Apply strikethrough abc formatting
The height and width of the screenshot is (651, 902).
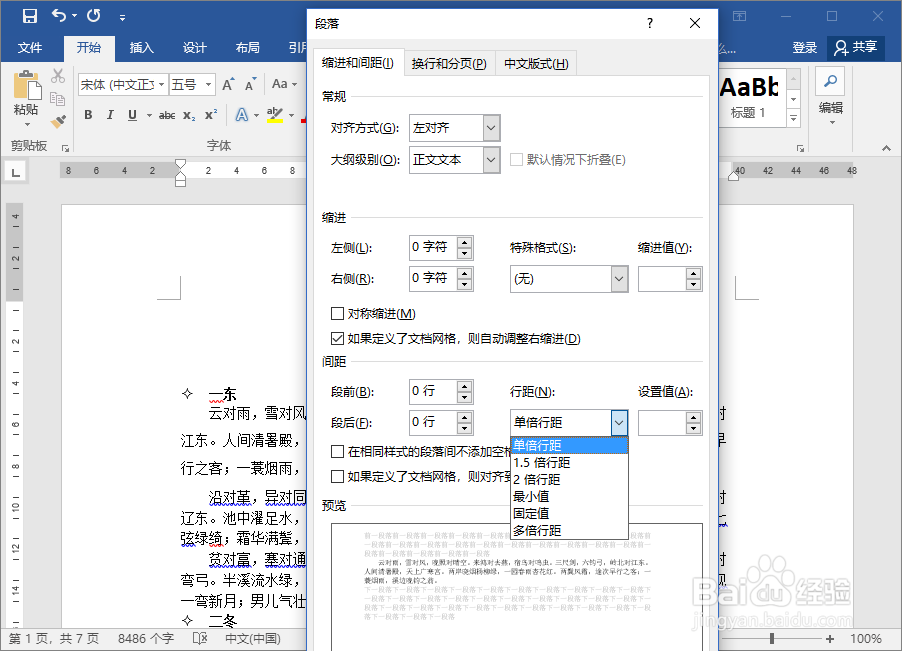coord(167,116)
